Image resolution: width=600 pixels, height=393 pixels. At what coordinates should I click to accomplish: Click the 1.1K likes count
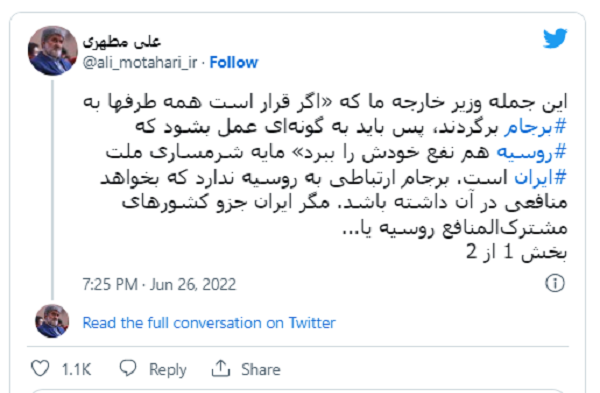[76, 369]
